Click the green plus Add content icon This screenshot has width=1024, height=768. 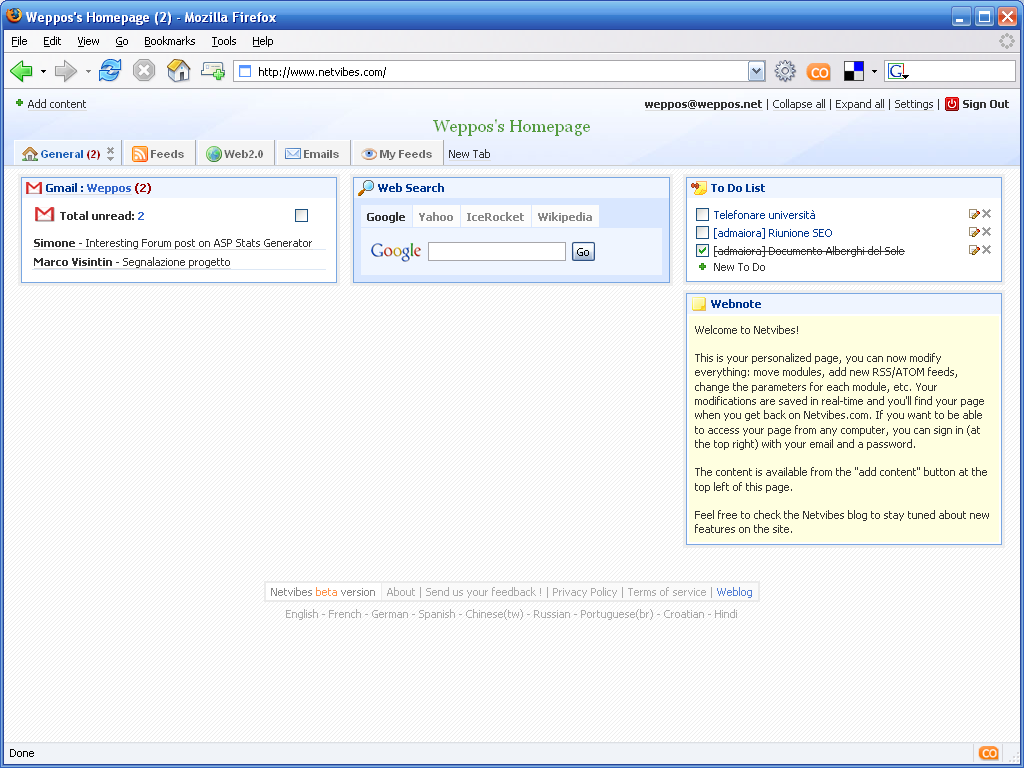coord(20,103)
